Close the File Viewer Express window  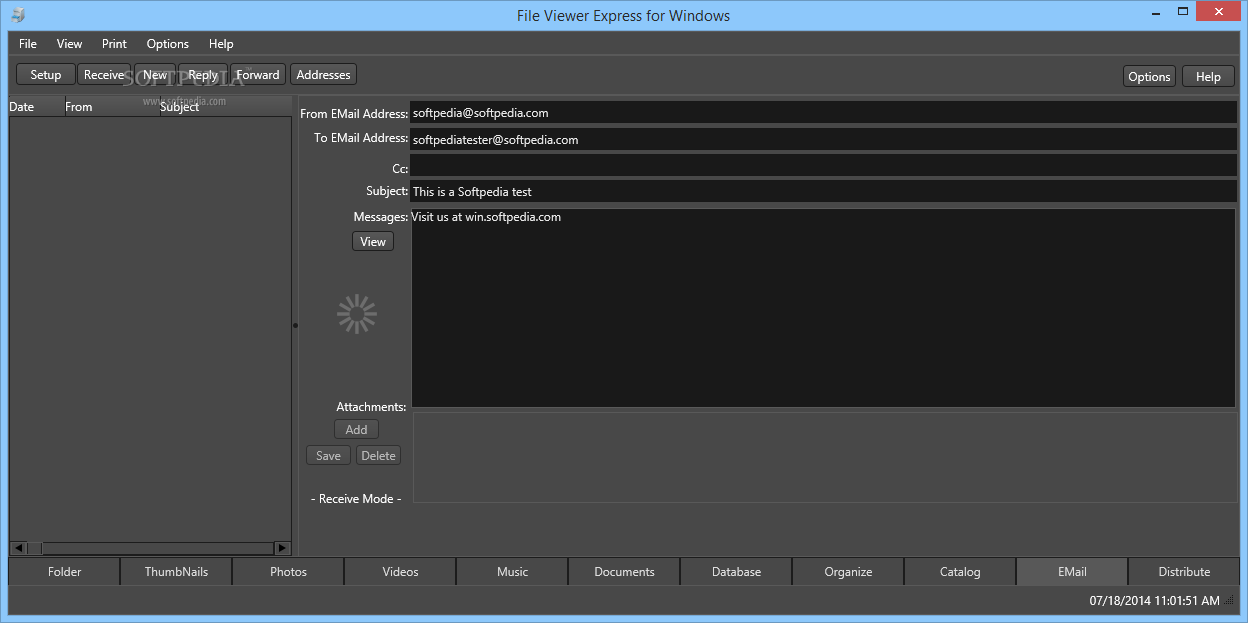click(1216, 11)
